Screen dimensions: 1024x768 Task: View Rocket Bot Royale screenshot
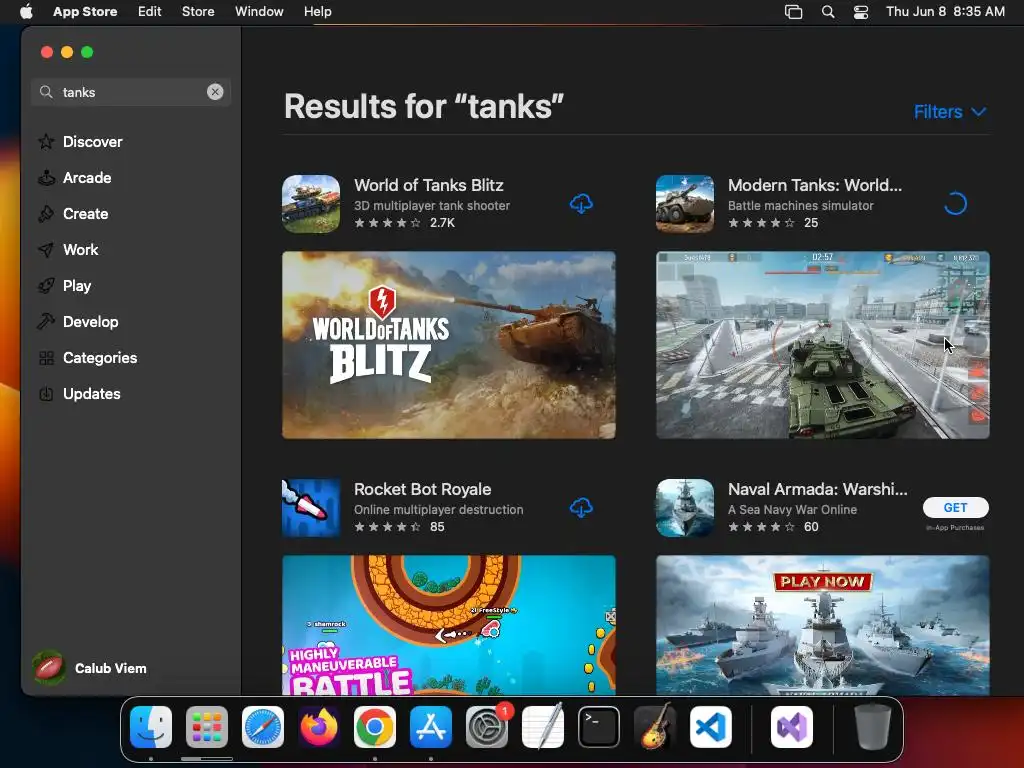click(449, 625)
